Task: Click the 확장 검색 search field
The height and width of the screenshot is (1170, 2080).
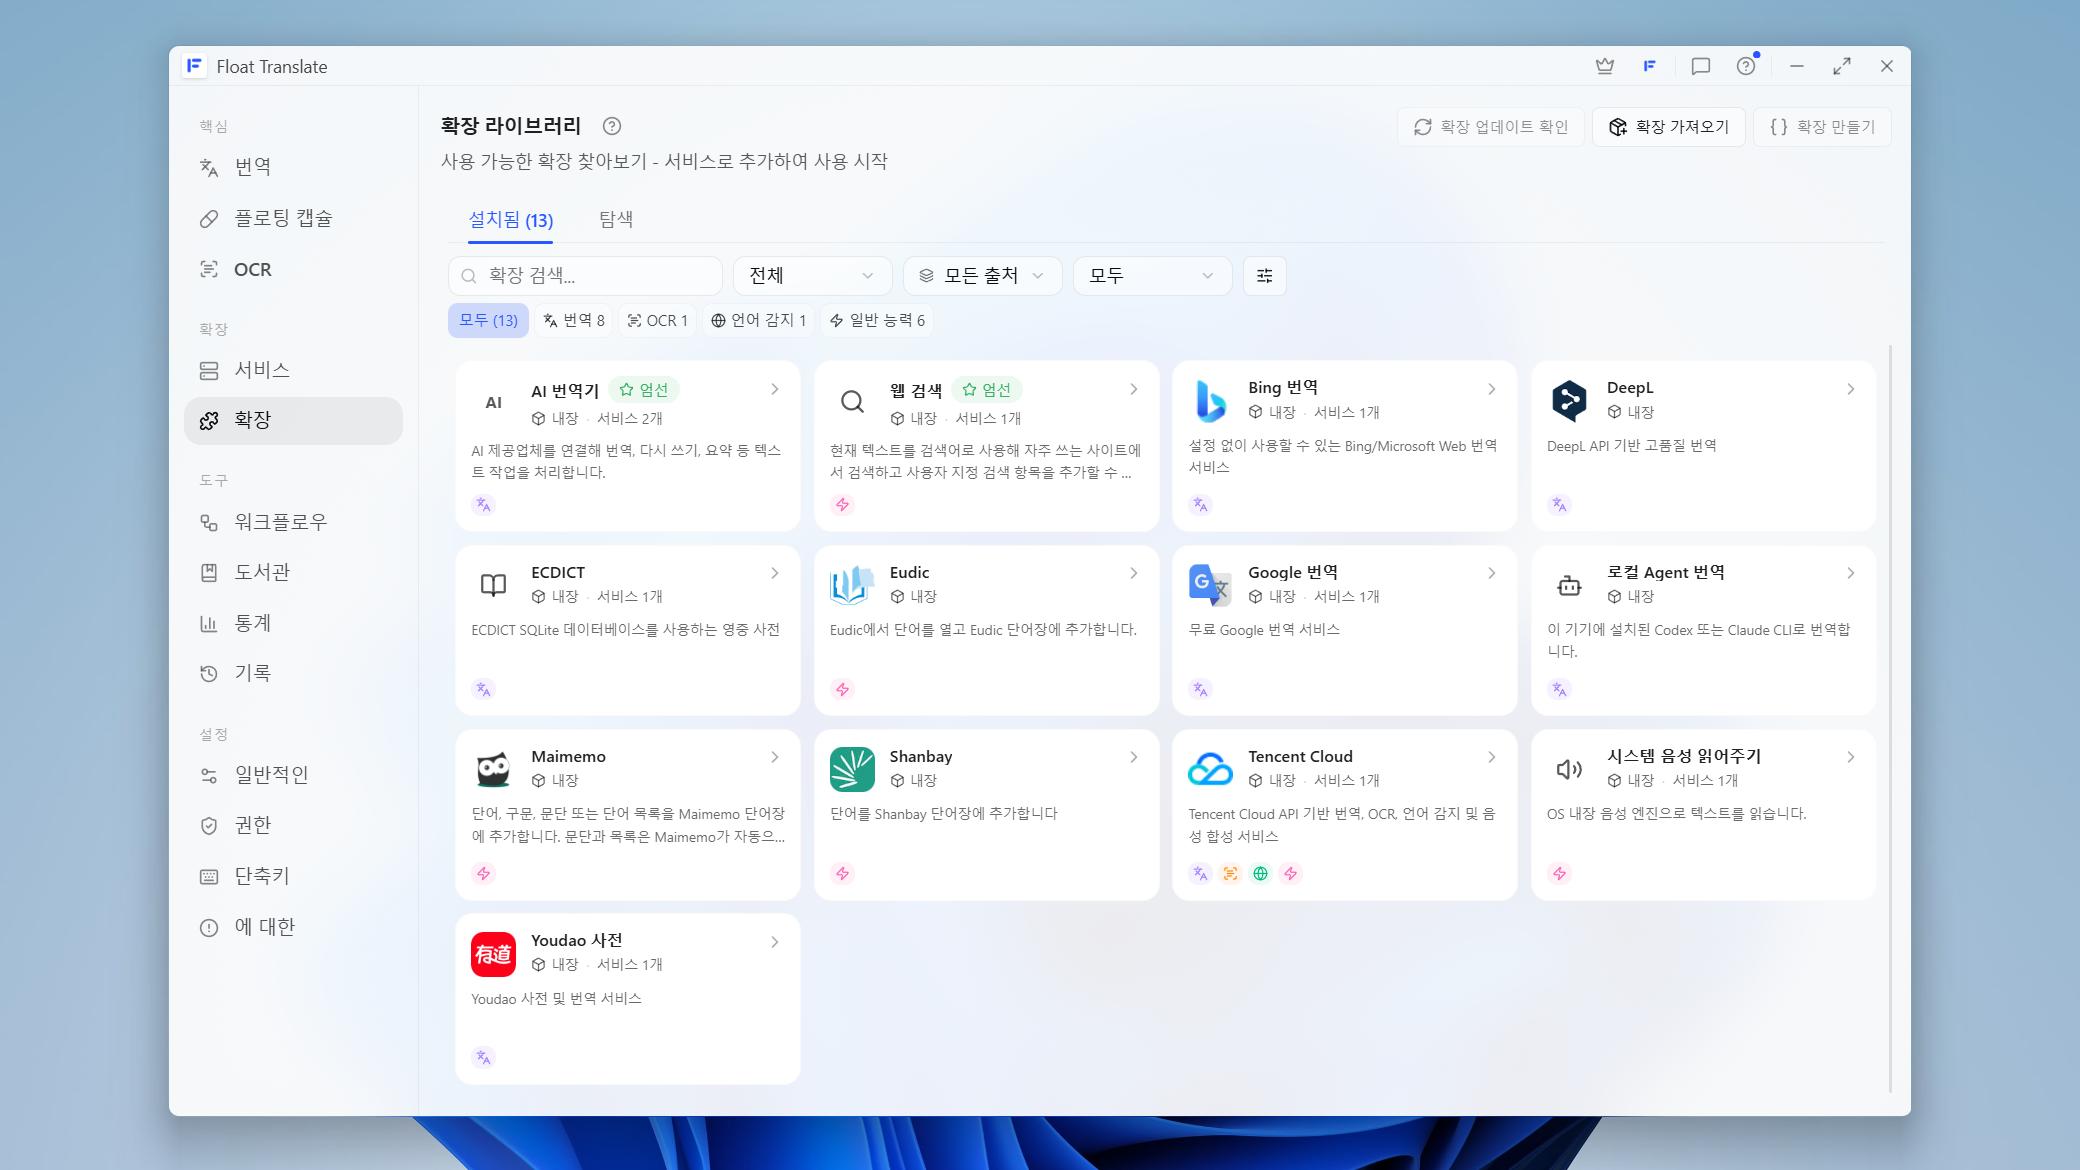Action: [x=586, y=276]
